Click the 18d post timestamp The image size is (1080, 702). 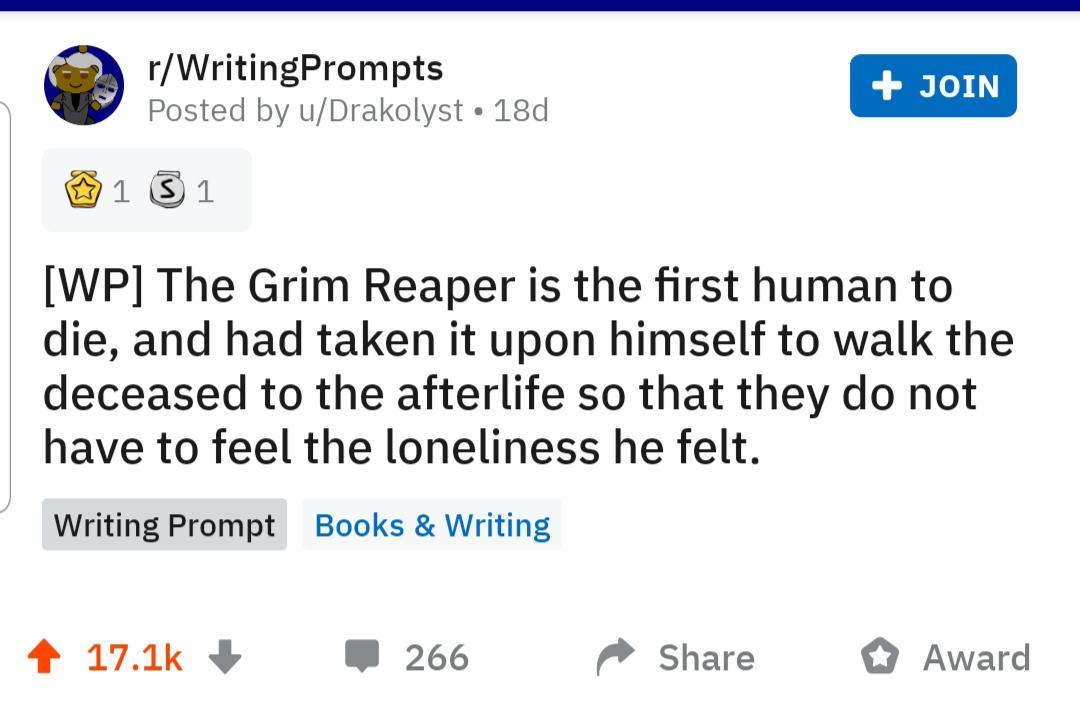pos(521,110)
